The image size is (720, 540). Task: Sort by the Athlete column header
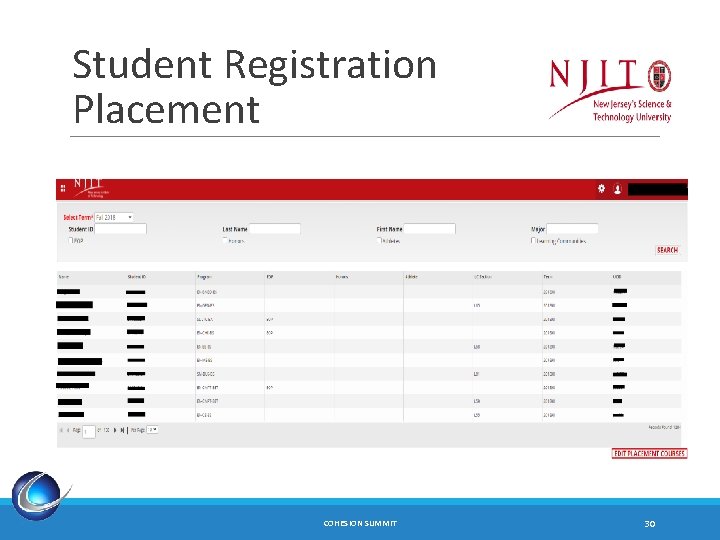point(411,277)
